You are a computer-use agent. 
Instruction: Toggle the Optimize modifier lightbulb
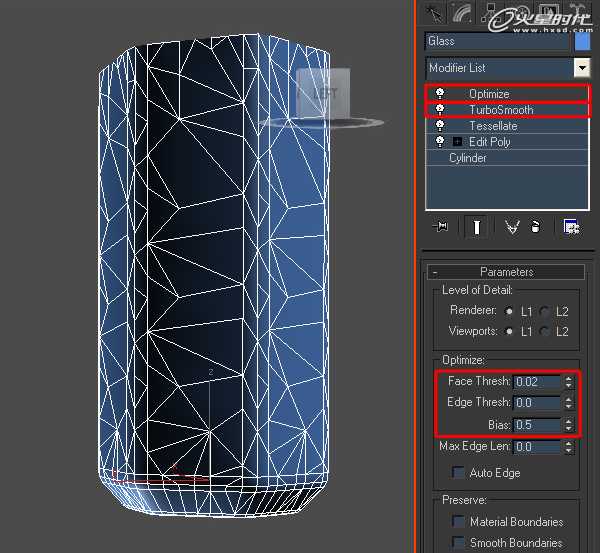pyautogui.click(x=440, y=93)
